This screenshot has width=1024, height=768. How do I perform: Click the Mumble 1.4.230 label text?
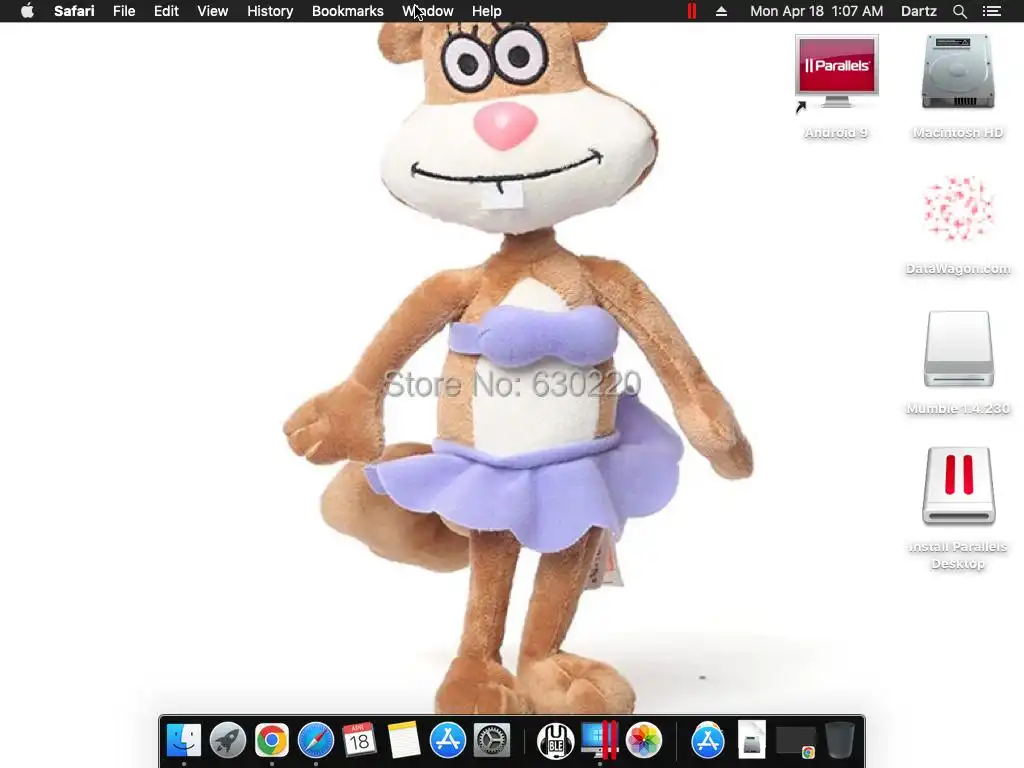(958, 408)
